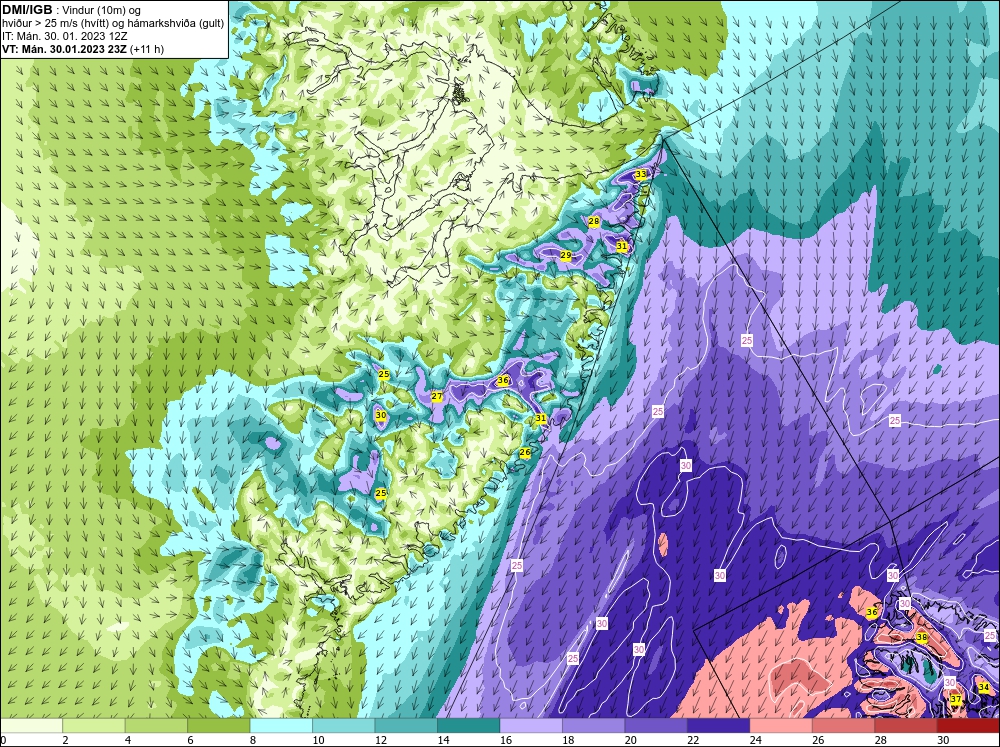
Task: Select the 'IT: Mán. 30. 01. 2023 12Z' line
Action: (64, 36)
